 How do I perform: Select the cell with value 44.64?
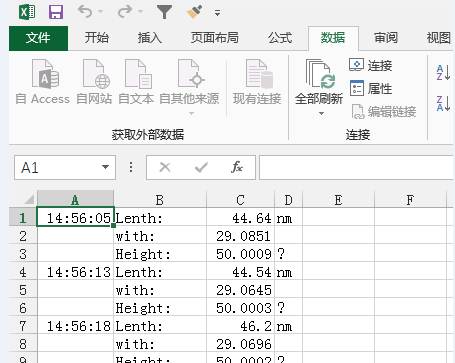(x=240, y=218)
